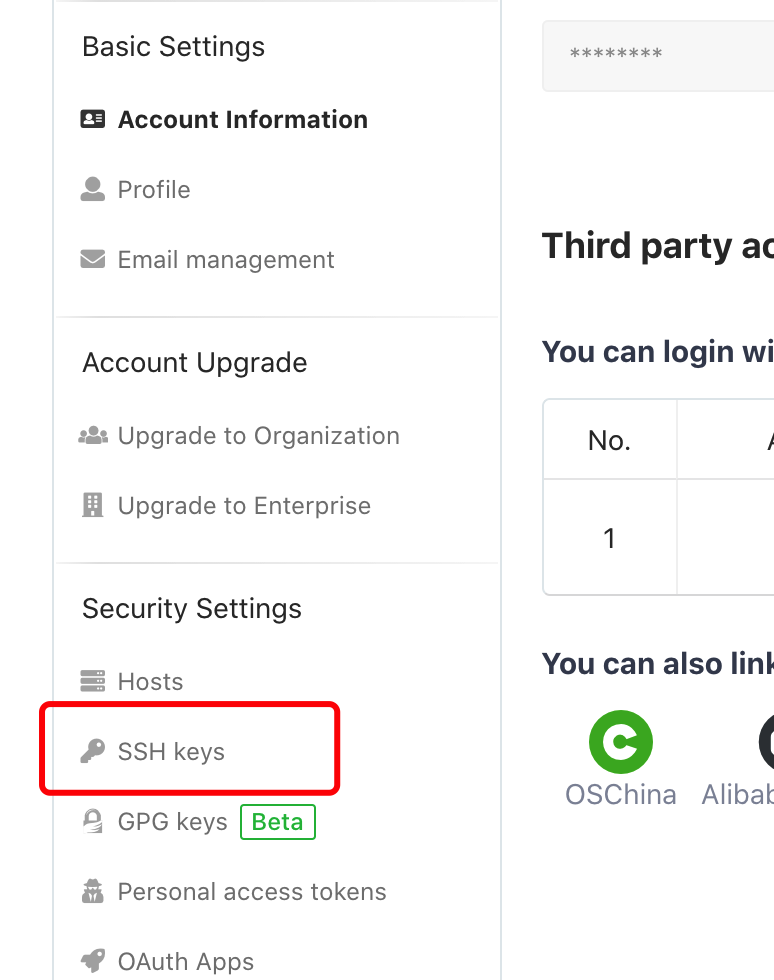Screen dimensions: 774x980
Task: Click the OAuth Apps rocket icon
Action: (x=93, y=961)
